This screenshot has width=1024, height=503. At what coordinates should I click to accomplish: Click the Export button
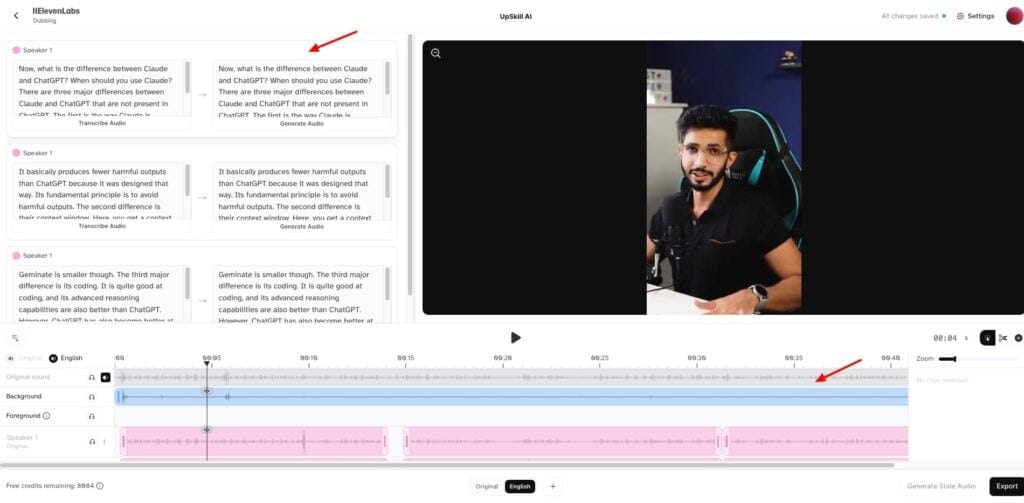[1004, 486]
